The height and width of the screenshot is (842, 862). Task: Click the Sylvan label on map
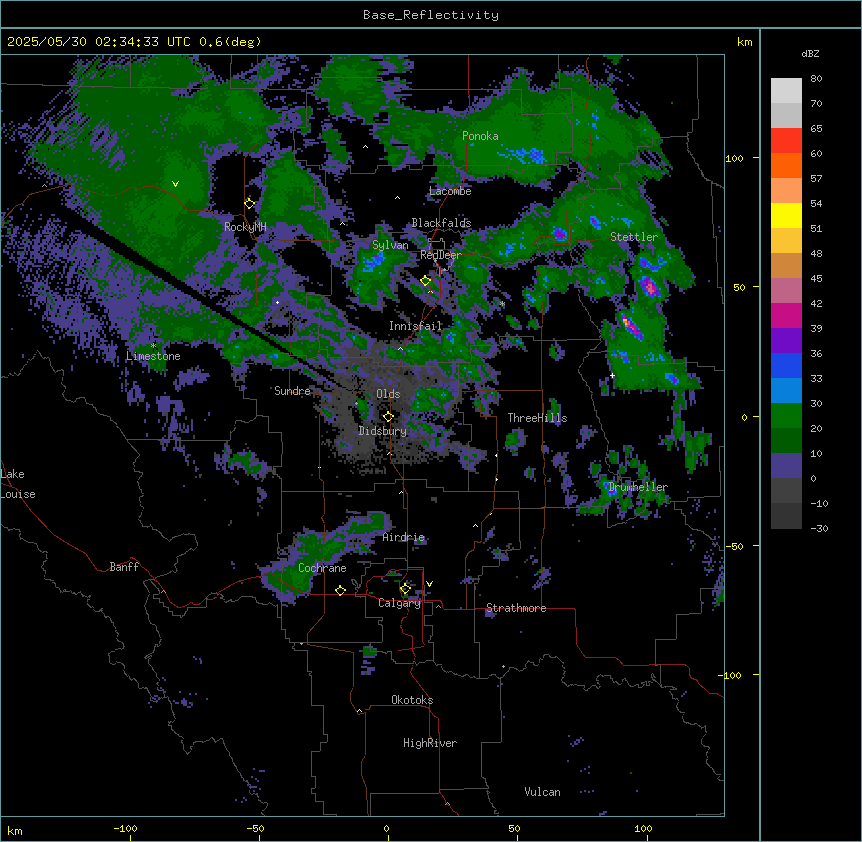pyautogui.click(x=390, y=245)
